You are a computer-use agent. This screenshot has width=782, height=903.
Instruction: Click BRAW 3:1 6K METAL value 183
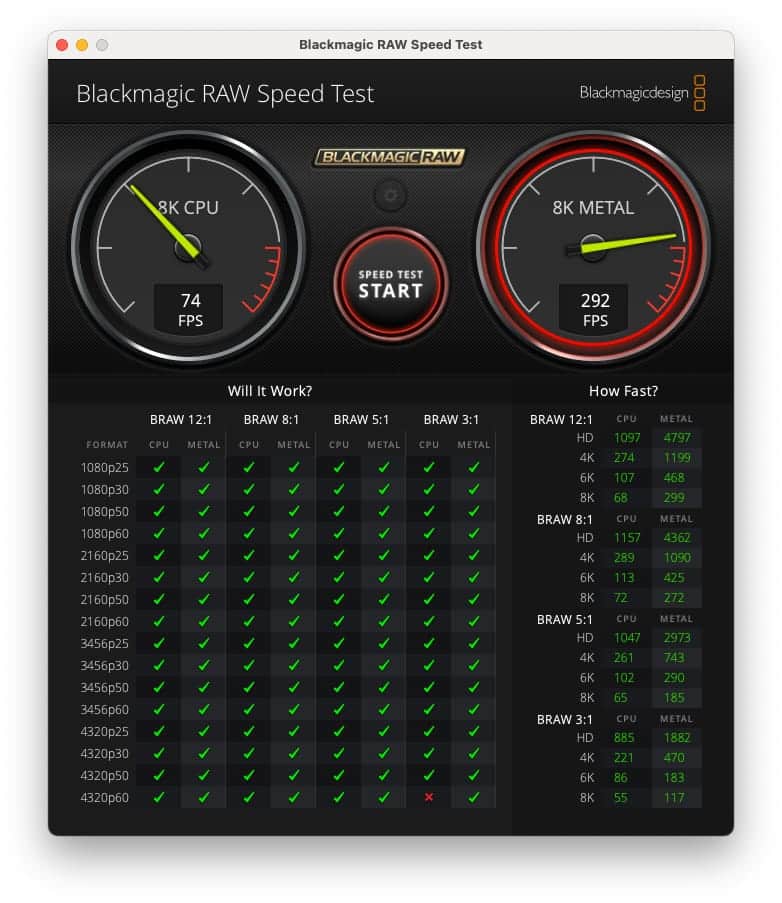point(674,778)
